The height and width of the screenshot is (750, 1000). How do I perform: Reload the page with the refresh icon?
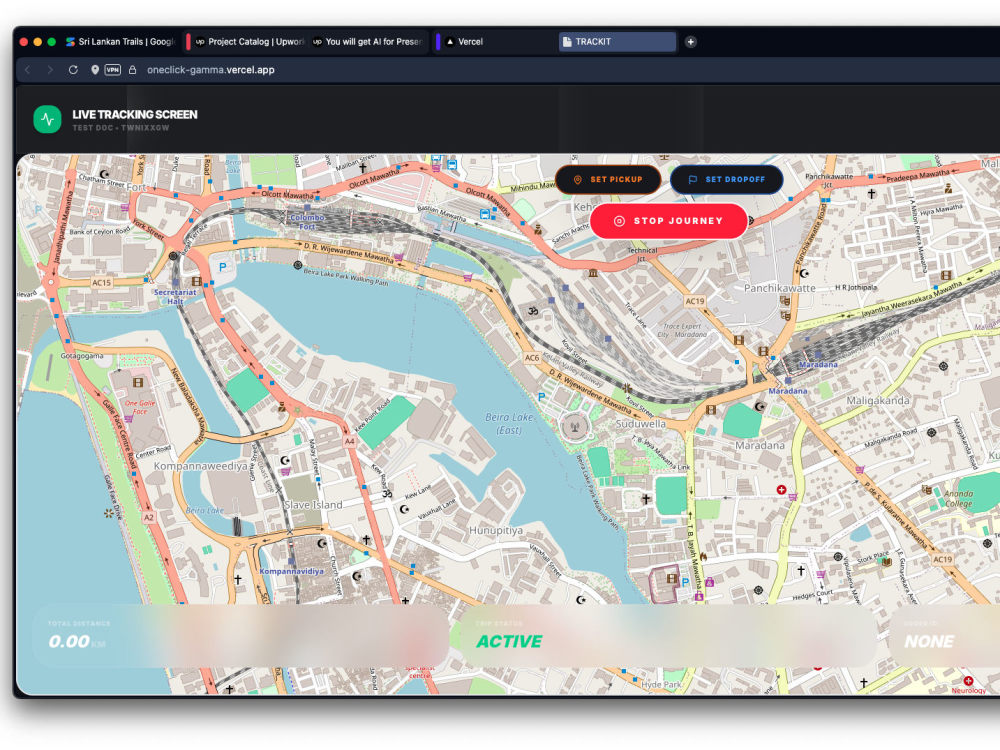pos(73,70)
